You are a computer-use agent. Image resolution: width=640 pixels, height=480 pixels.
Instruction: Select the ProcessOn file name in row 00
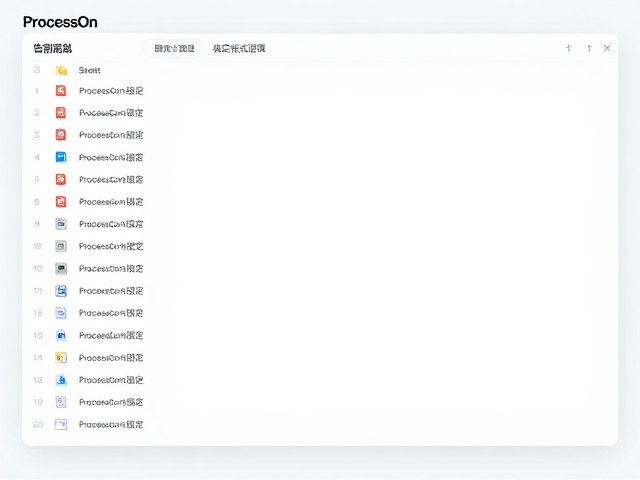pos(111,424)
